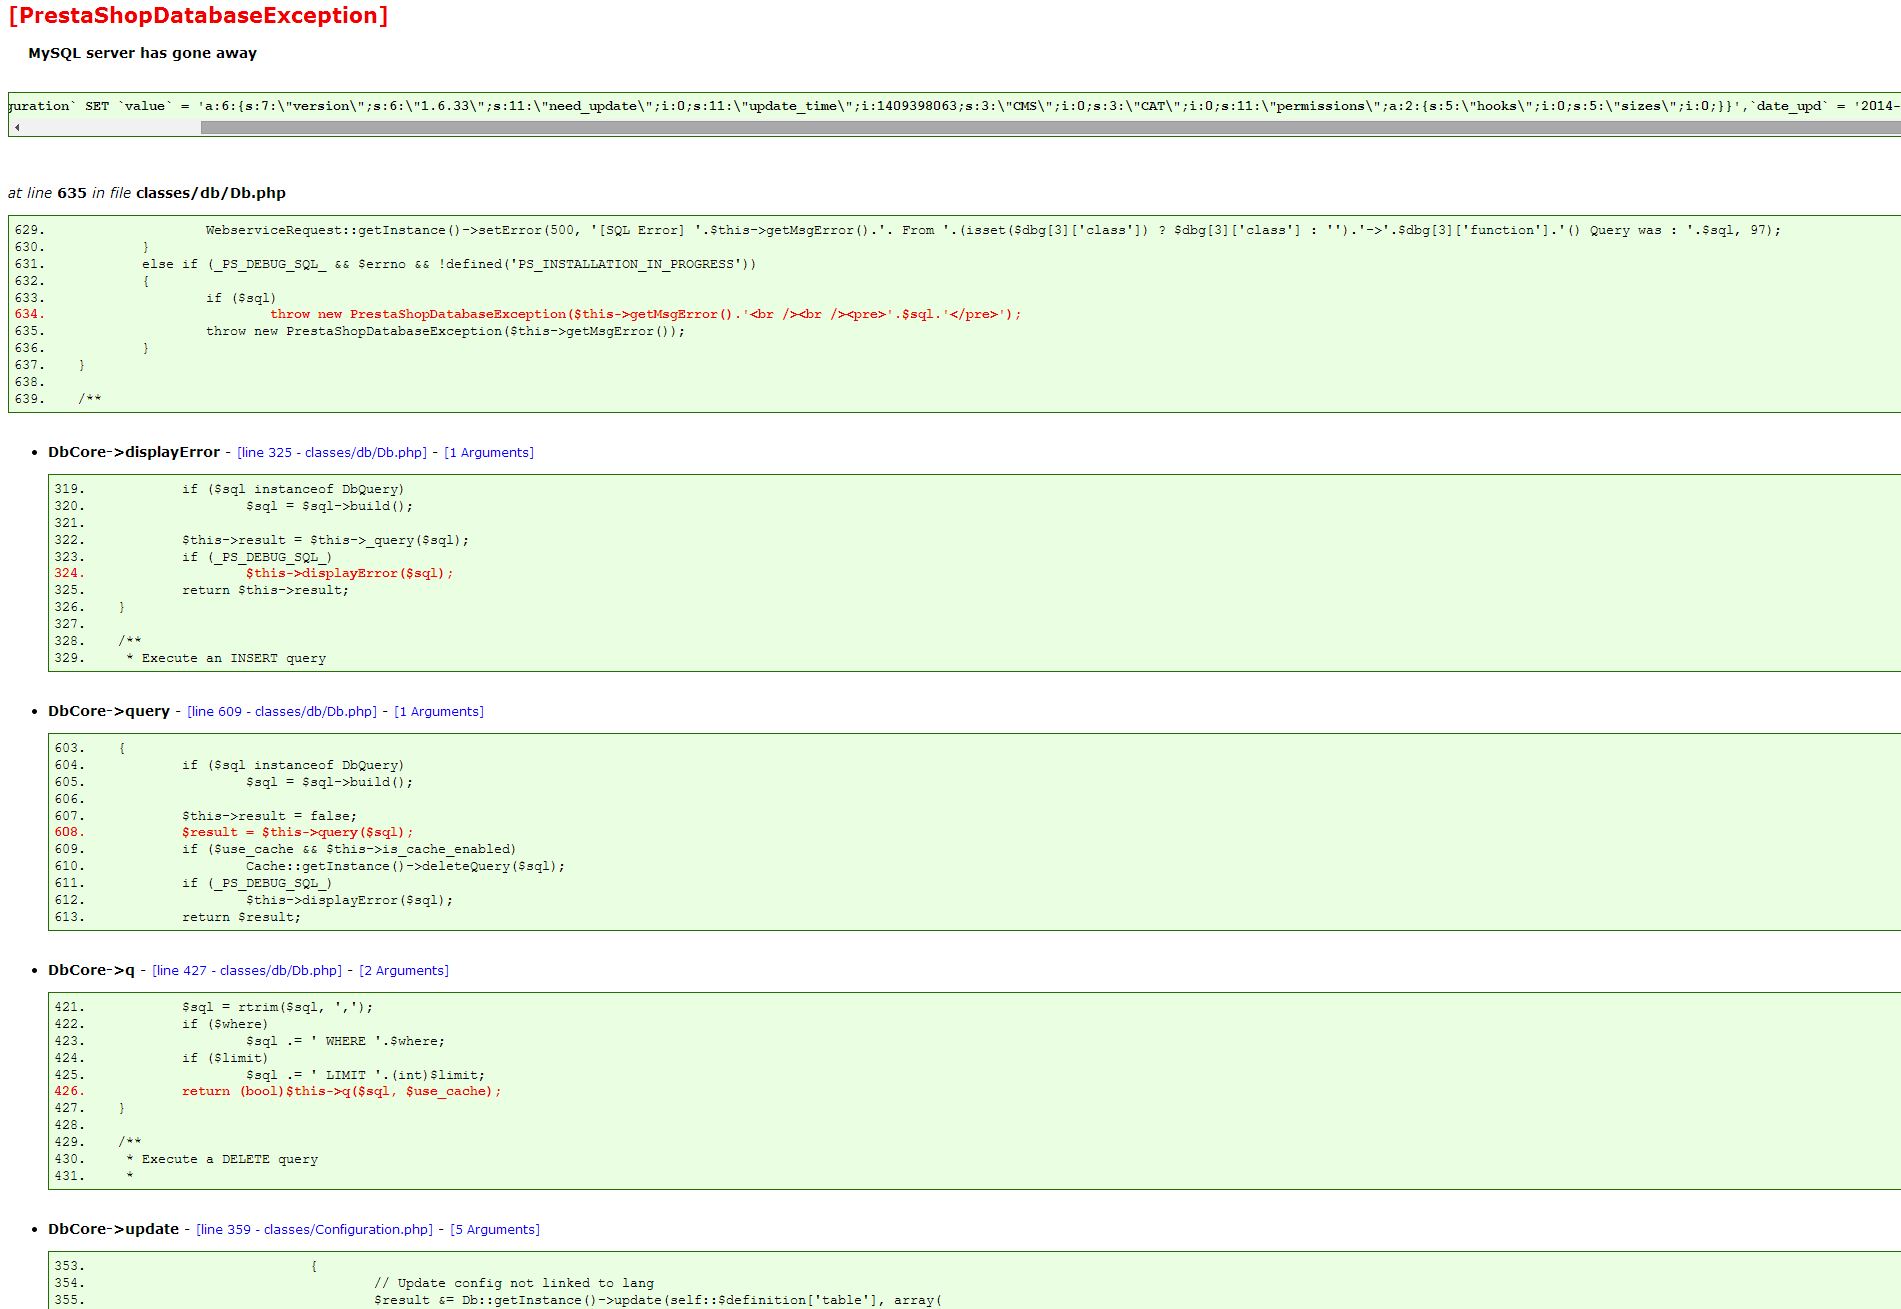Click the SQL query text starting with 'SET `value`'

(x=954, y=106)
